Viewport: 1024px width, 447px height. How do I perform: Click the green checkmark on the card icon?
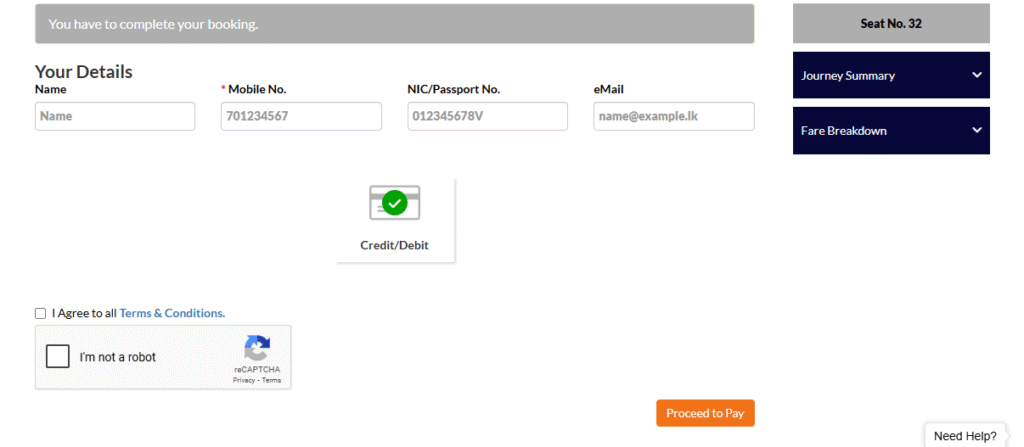pos(394,203)
